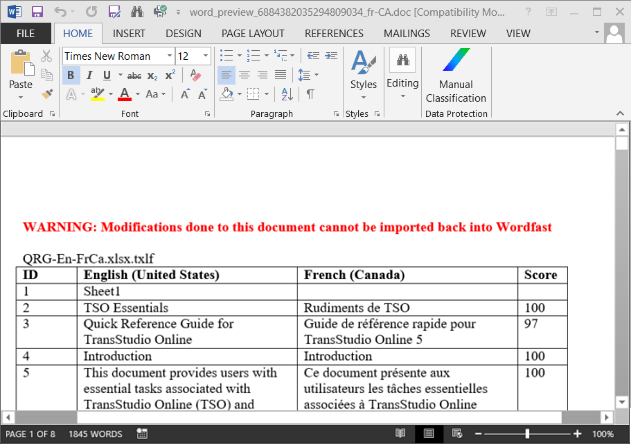This screenshot has width=631, height=444.
Task: Click the Save icon in title bar
Action: (x=37, y=12)
